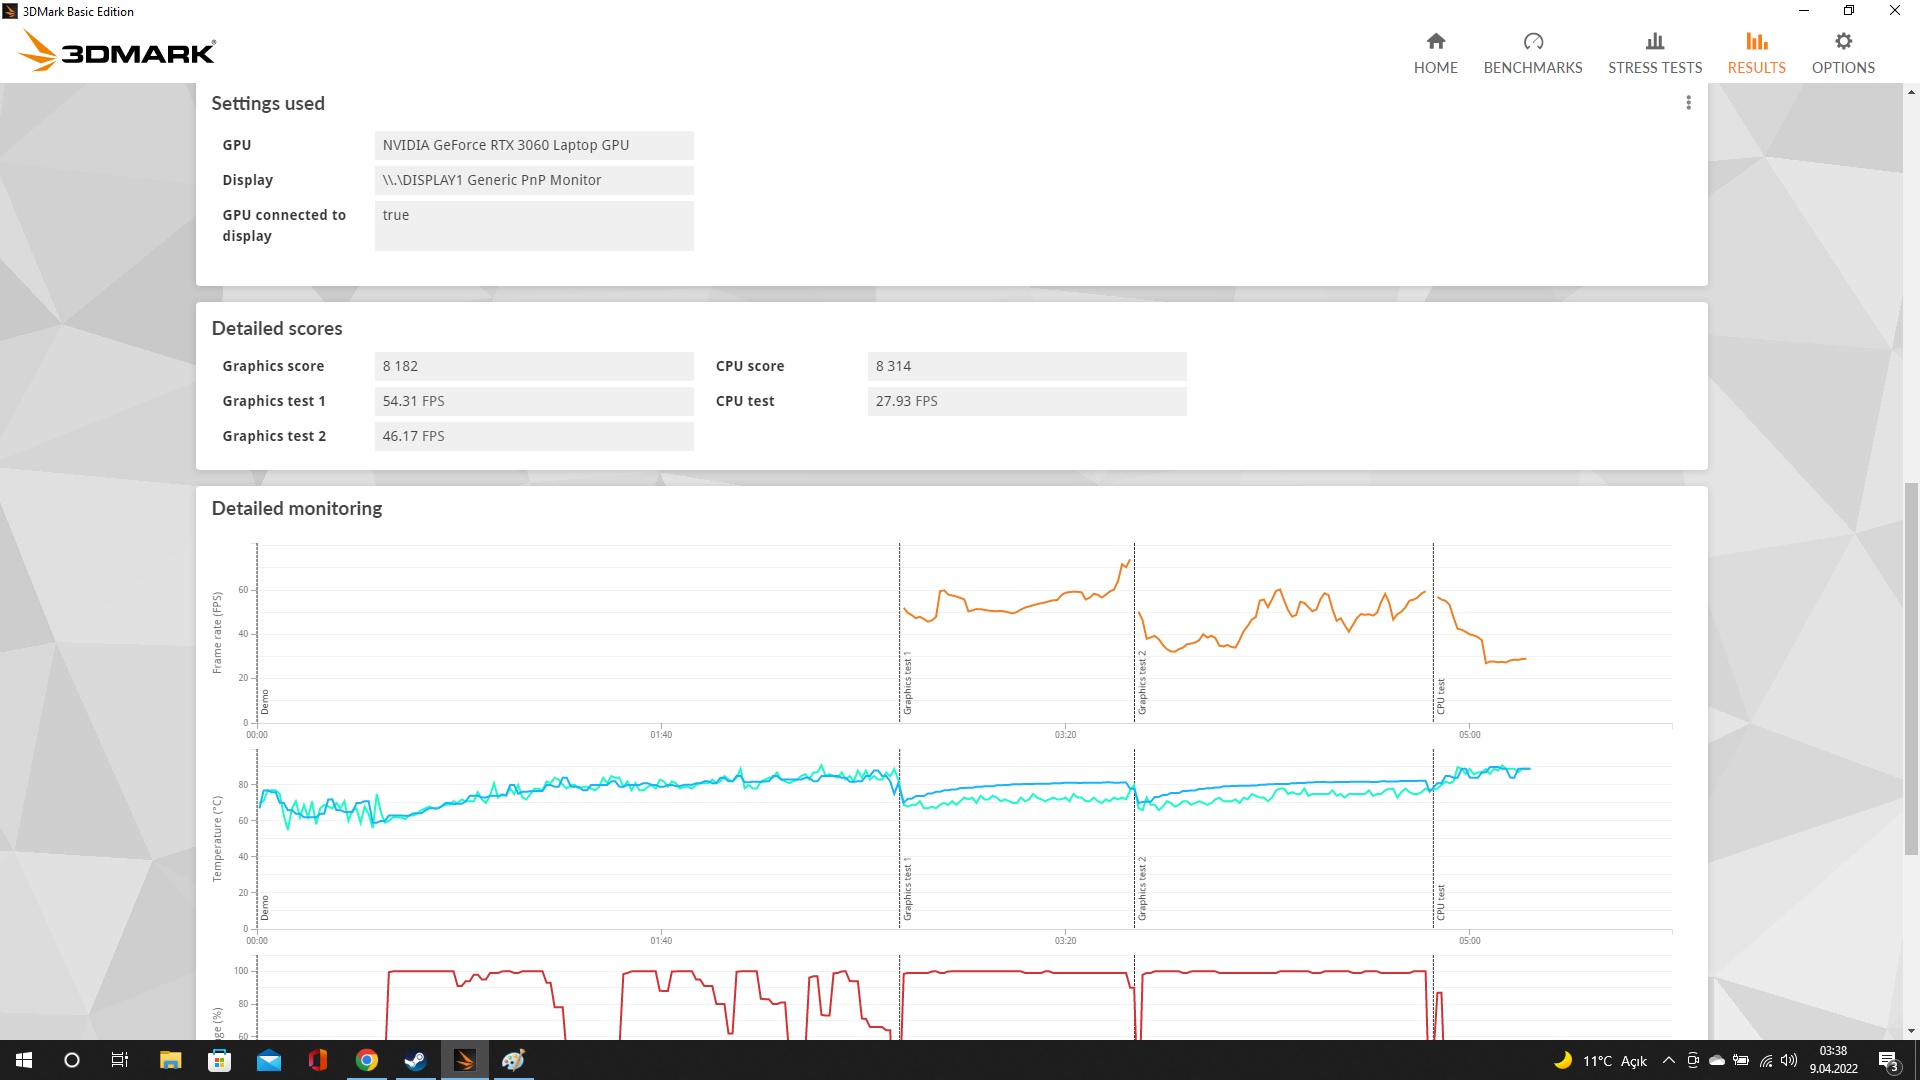Open Task View on taskbar
1920x1080 pixels.
pyautogui.click(x=120, y=1060)
